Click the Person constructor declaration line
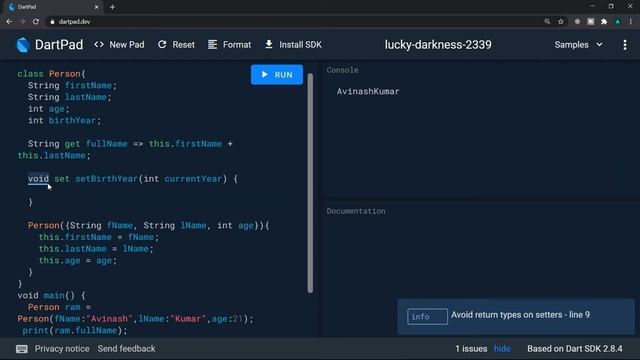 (149, 225)
